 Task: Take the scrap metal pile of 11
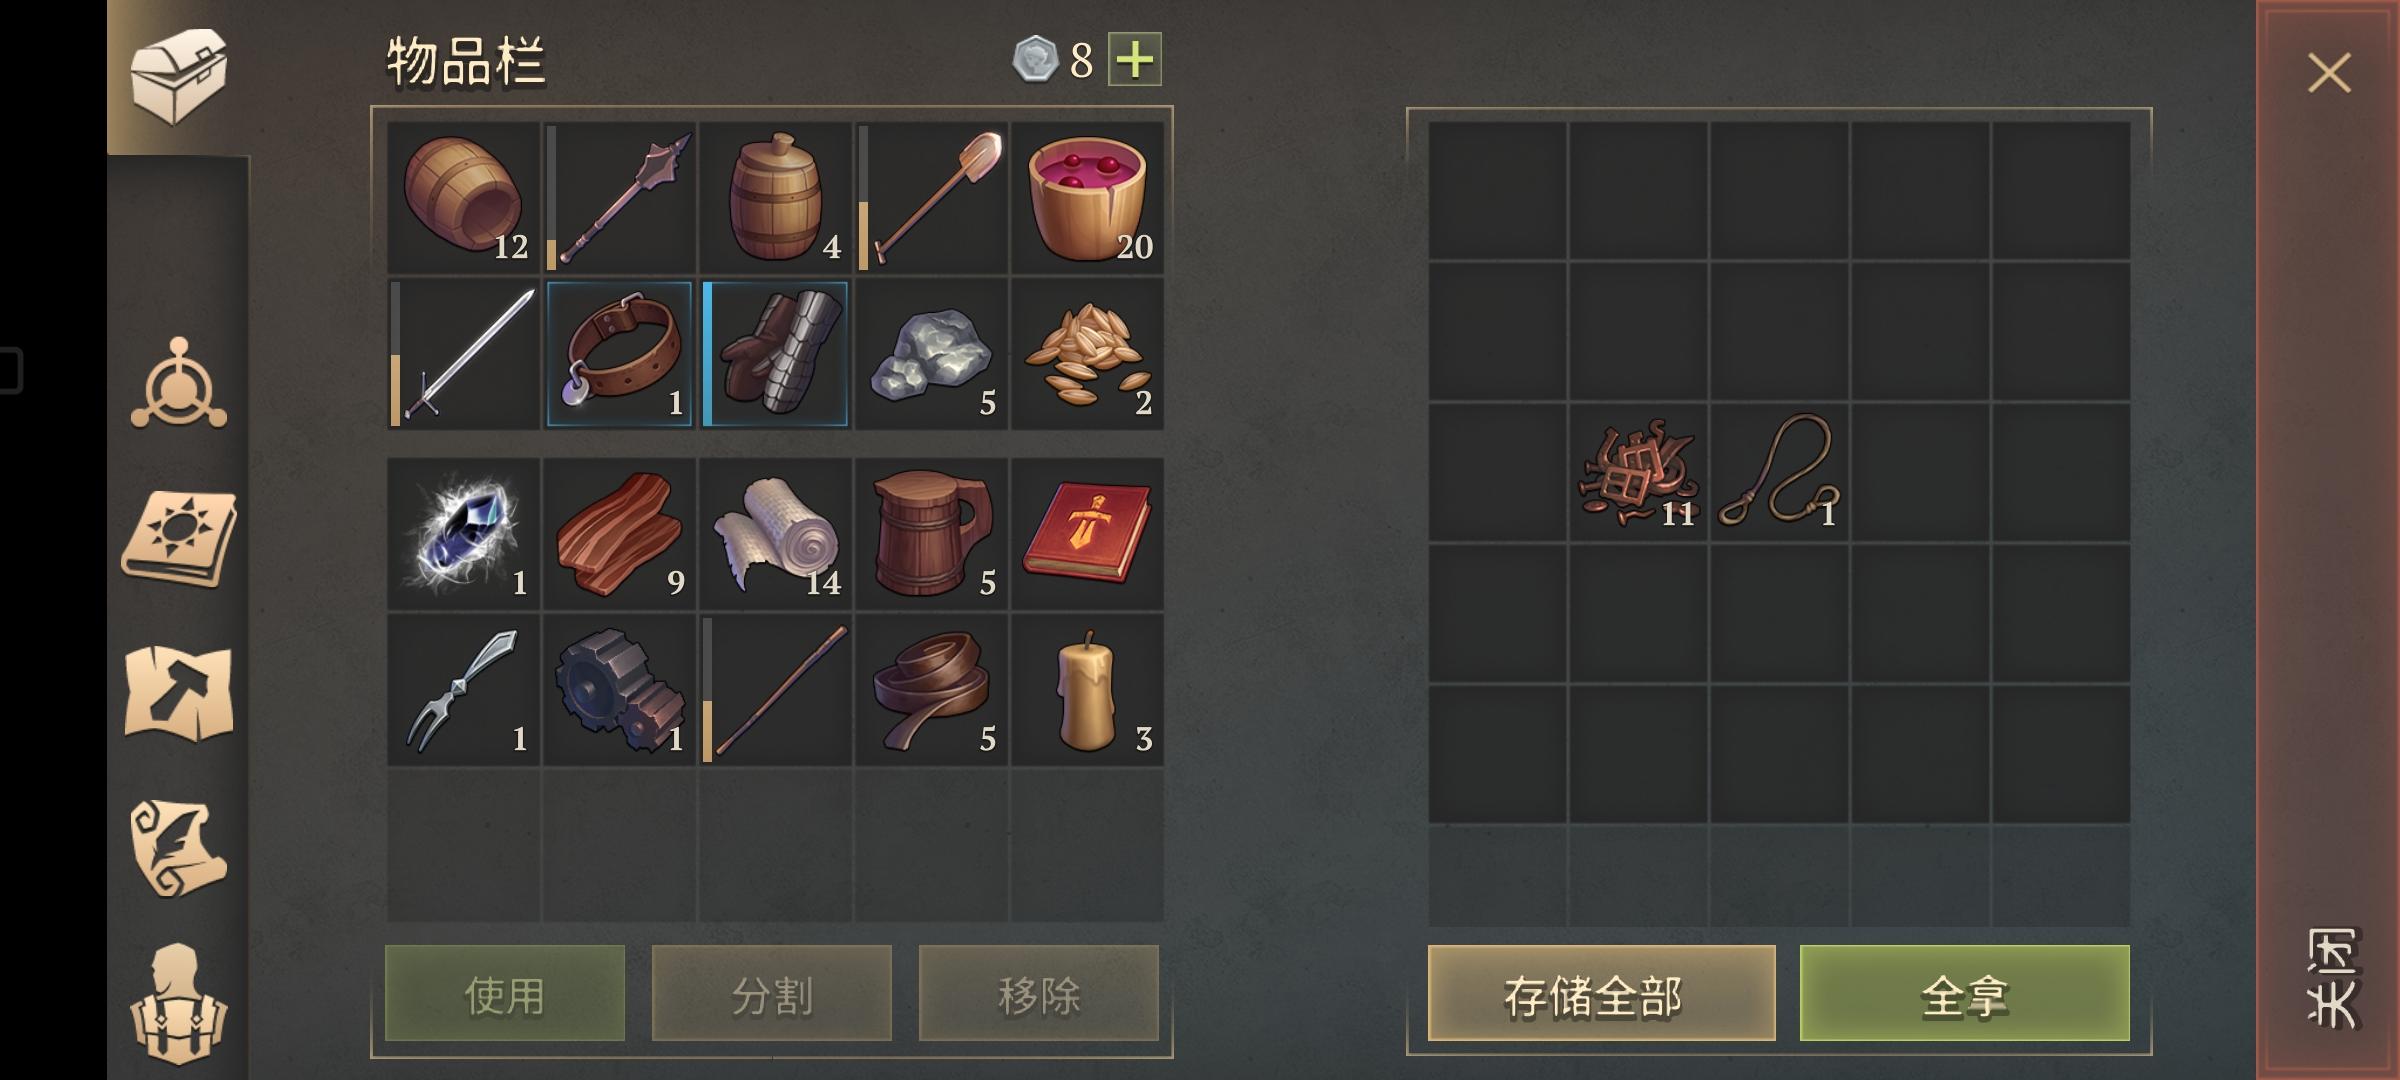click(1638, 472)
